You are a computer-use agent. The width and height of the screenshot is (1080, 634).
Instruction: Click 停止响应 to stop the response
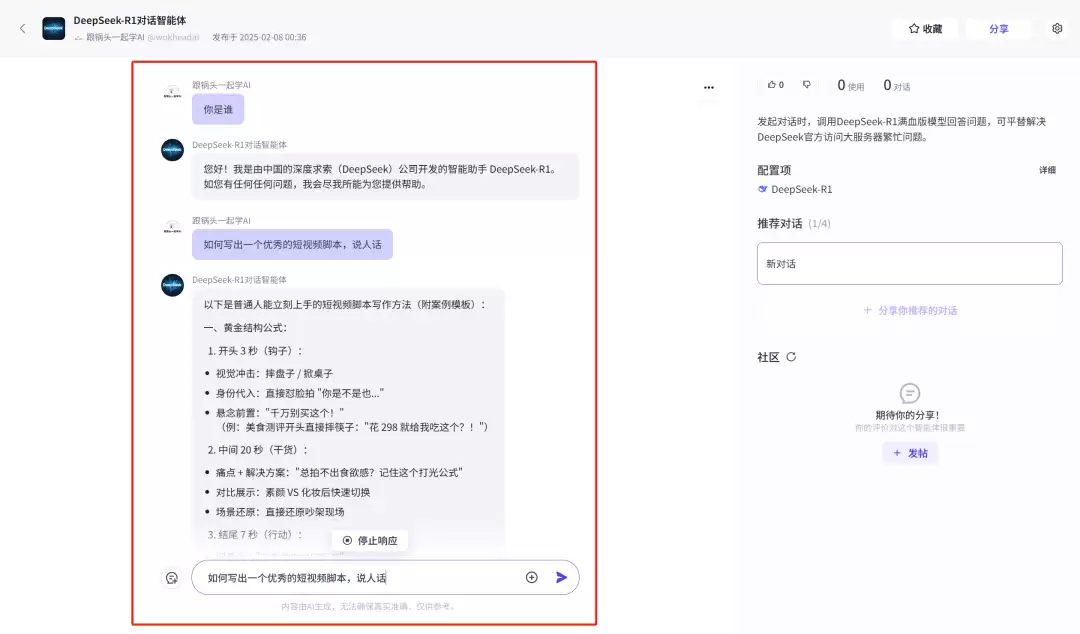tap(368, 539)
